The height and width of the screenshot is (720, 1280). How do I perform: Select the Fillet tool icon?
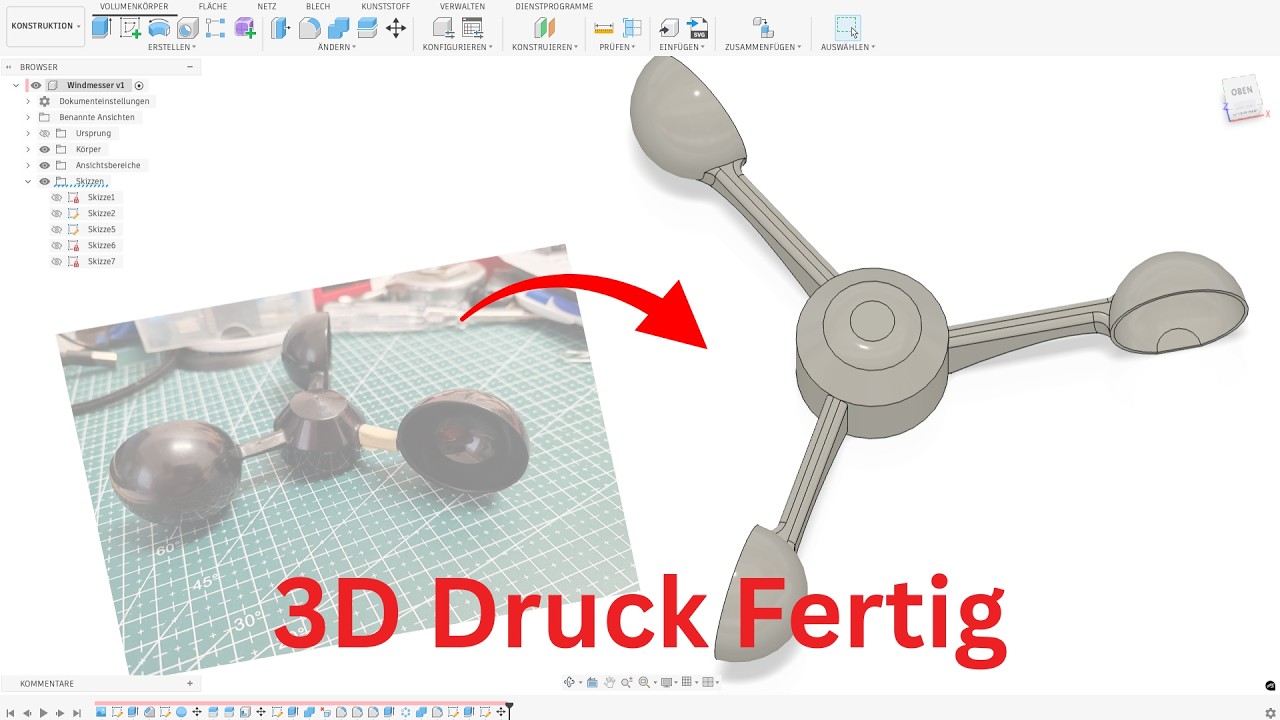(x=310, y=28)
